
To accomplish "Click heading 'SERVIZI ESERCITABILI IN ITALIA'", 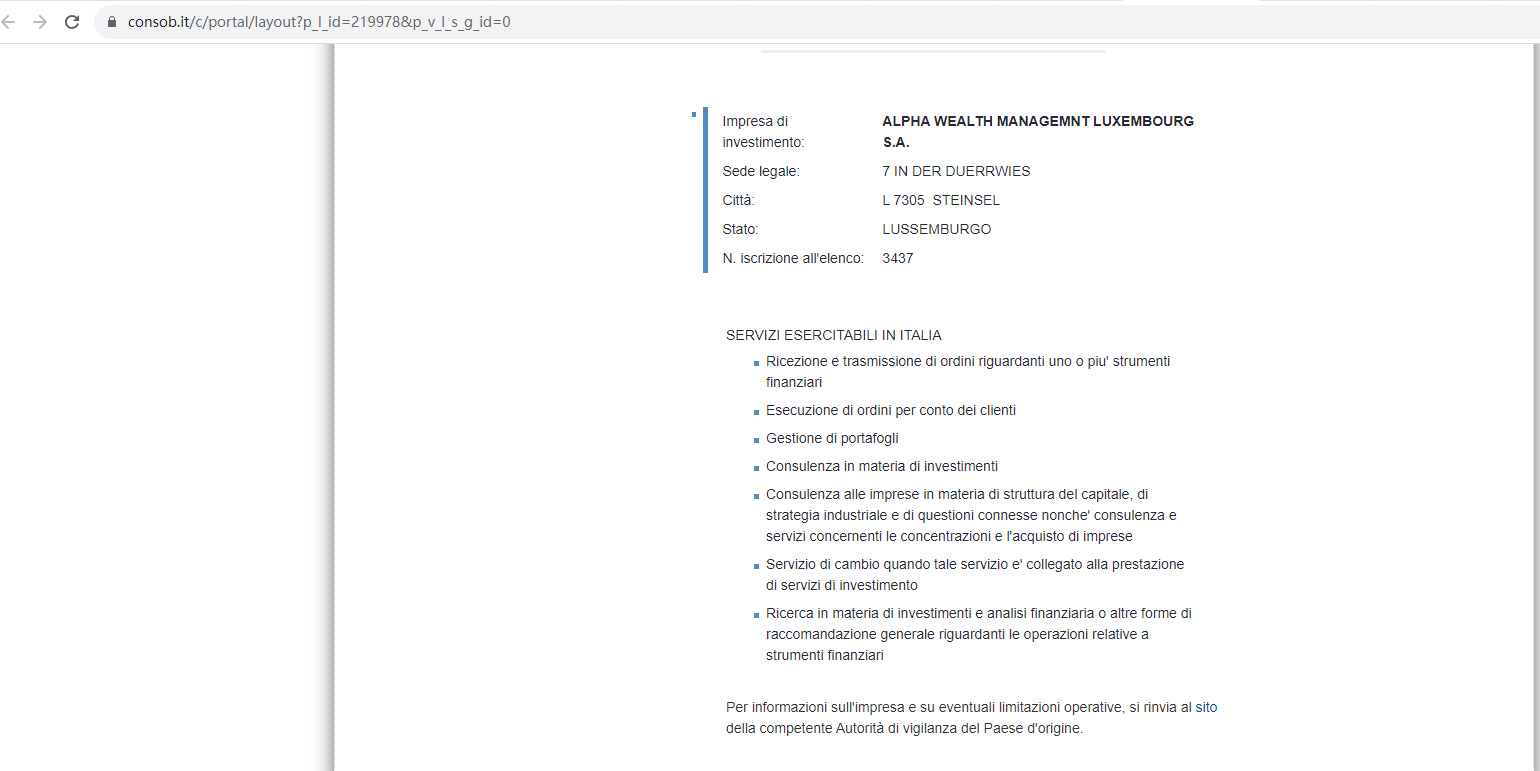I will [x=834, y=335].
